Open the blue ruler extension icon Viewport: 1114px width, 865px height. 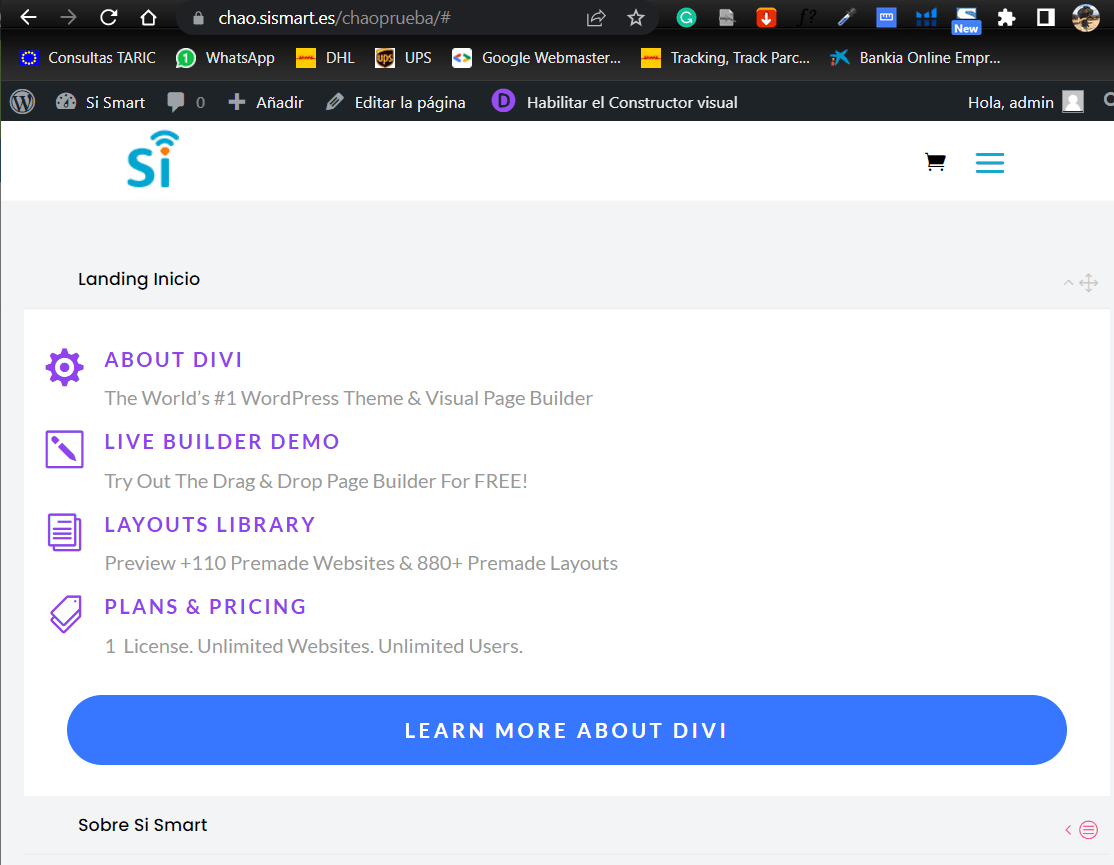[886, 18]
